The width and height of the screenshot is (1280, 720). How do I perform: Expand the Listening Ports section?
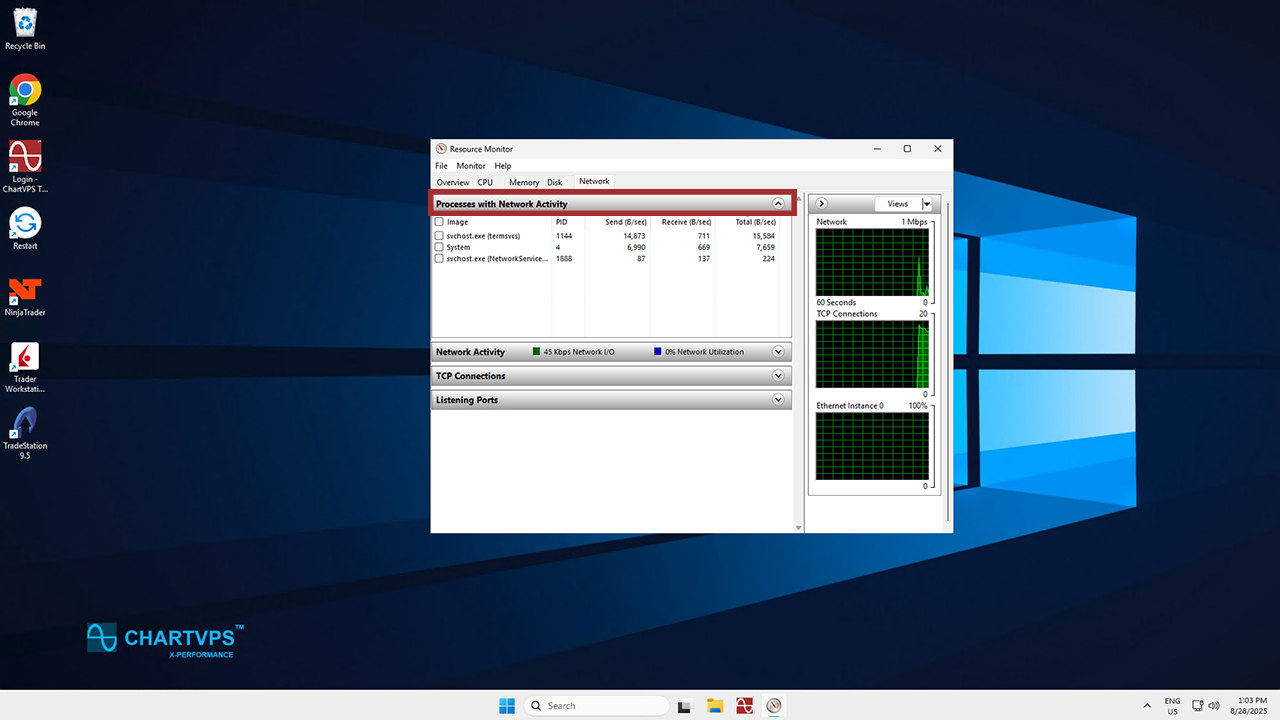tap(778, 400)
